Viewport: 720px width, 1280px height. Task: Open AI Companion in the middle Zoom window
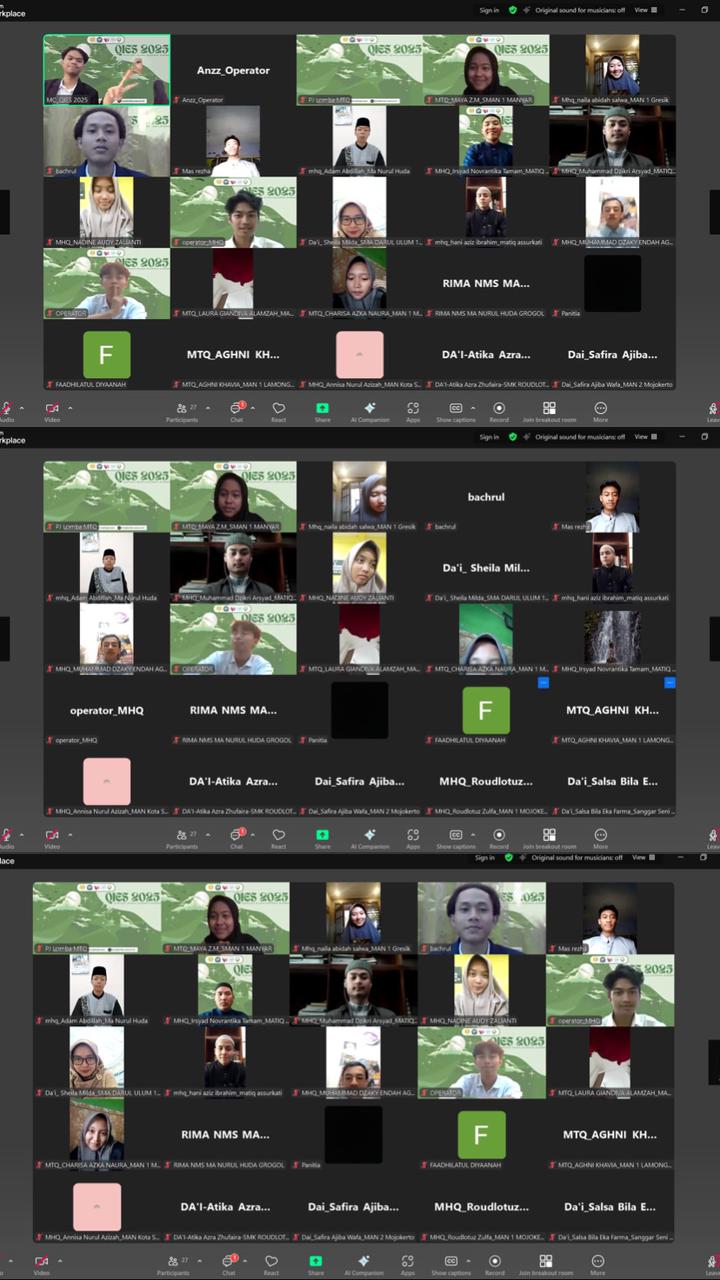(370, 836)
